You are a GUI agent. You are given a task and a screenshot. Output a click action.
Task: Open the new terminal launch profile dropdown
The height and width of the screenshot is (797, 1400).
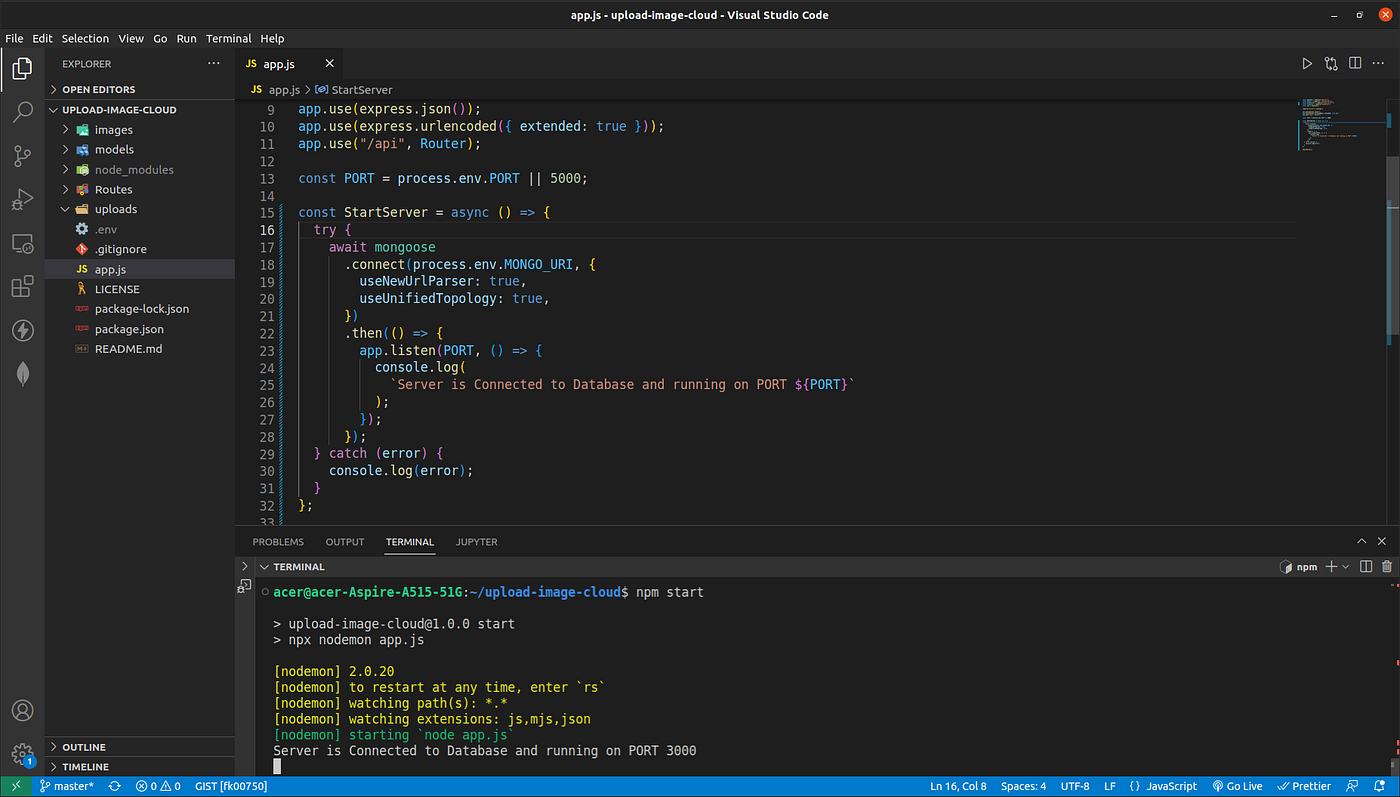pos(1346,567)
